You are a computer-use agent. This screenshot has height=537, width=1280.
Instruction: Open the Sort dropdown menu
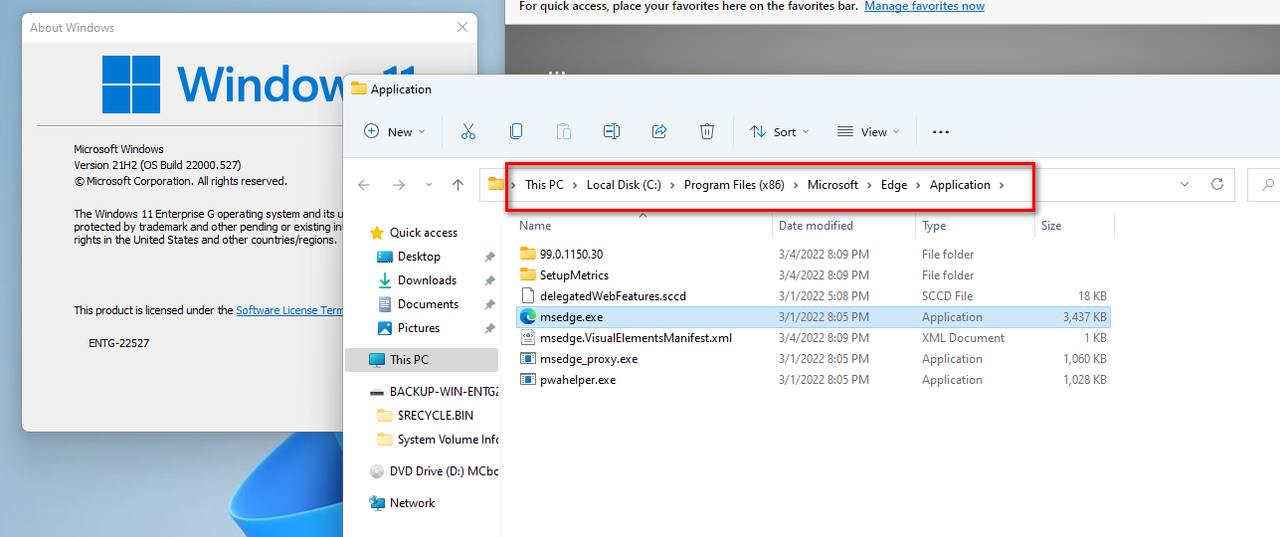point(779,131)
